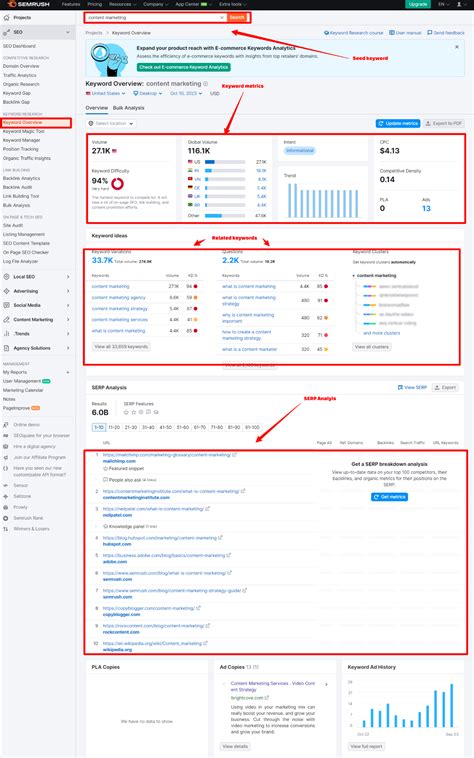The height and width of the screenshot is (758, 474).
Task: Click View all 33,659 keywords button
Action: pos(121,347)
